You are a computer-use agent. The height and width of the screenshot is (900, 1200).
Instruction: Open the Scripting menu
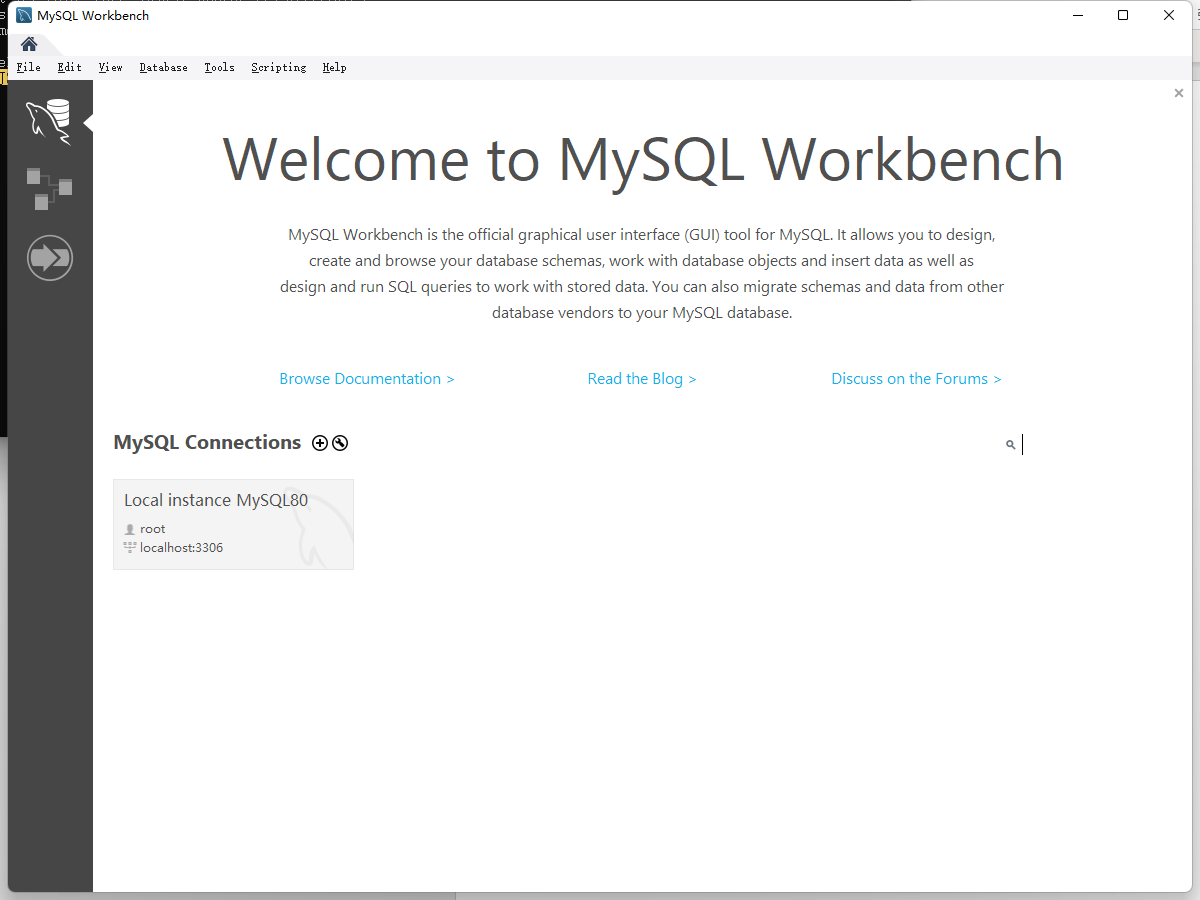pyautogui.click(x=279, y=67)
